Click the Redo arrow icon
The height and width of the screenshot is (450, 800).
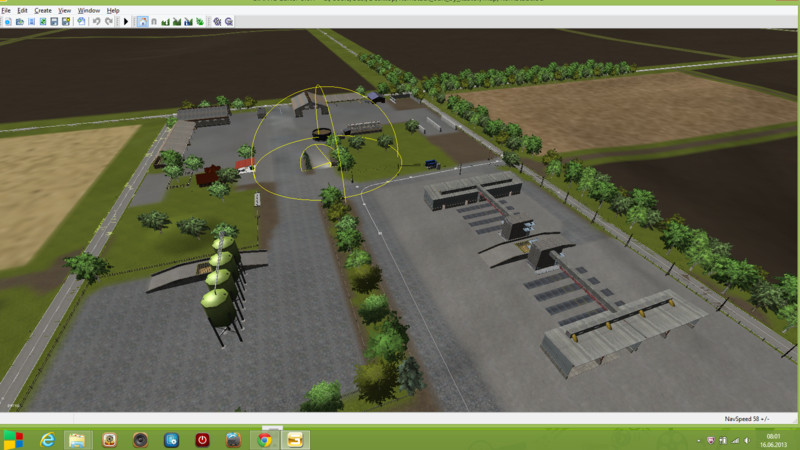(x=108, y=20)
